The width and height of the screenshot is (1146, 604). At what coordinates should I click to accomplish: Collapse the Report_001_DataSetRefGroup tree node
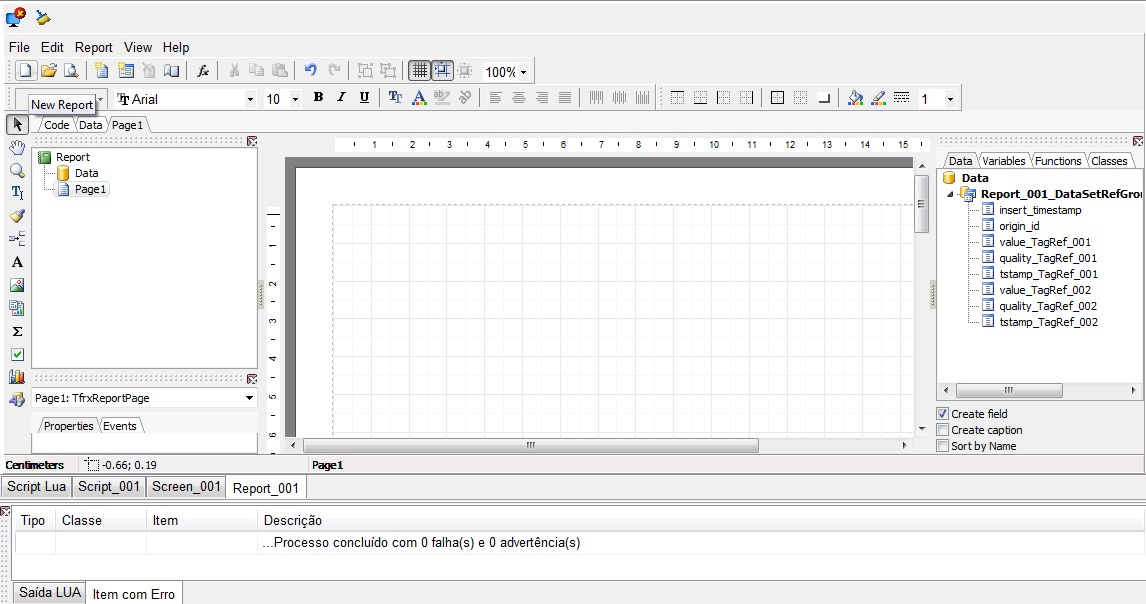(950, 195)
